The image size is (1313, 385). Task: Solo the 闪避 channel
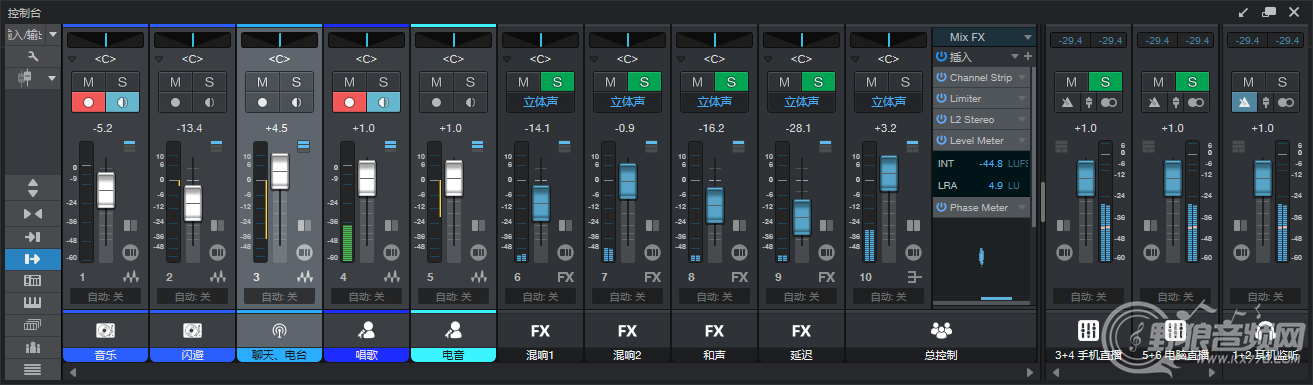210,82
